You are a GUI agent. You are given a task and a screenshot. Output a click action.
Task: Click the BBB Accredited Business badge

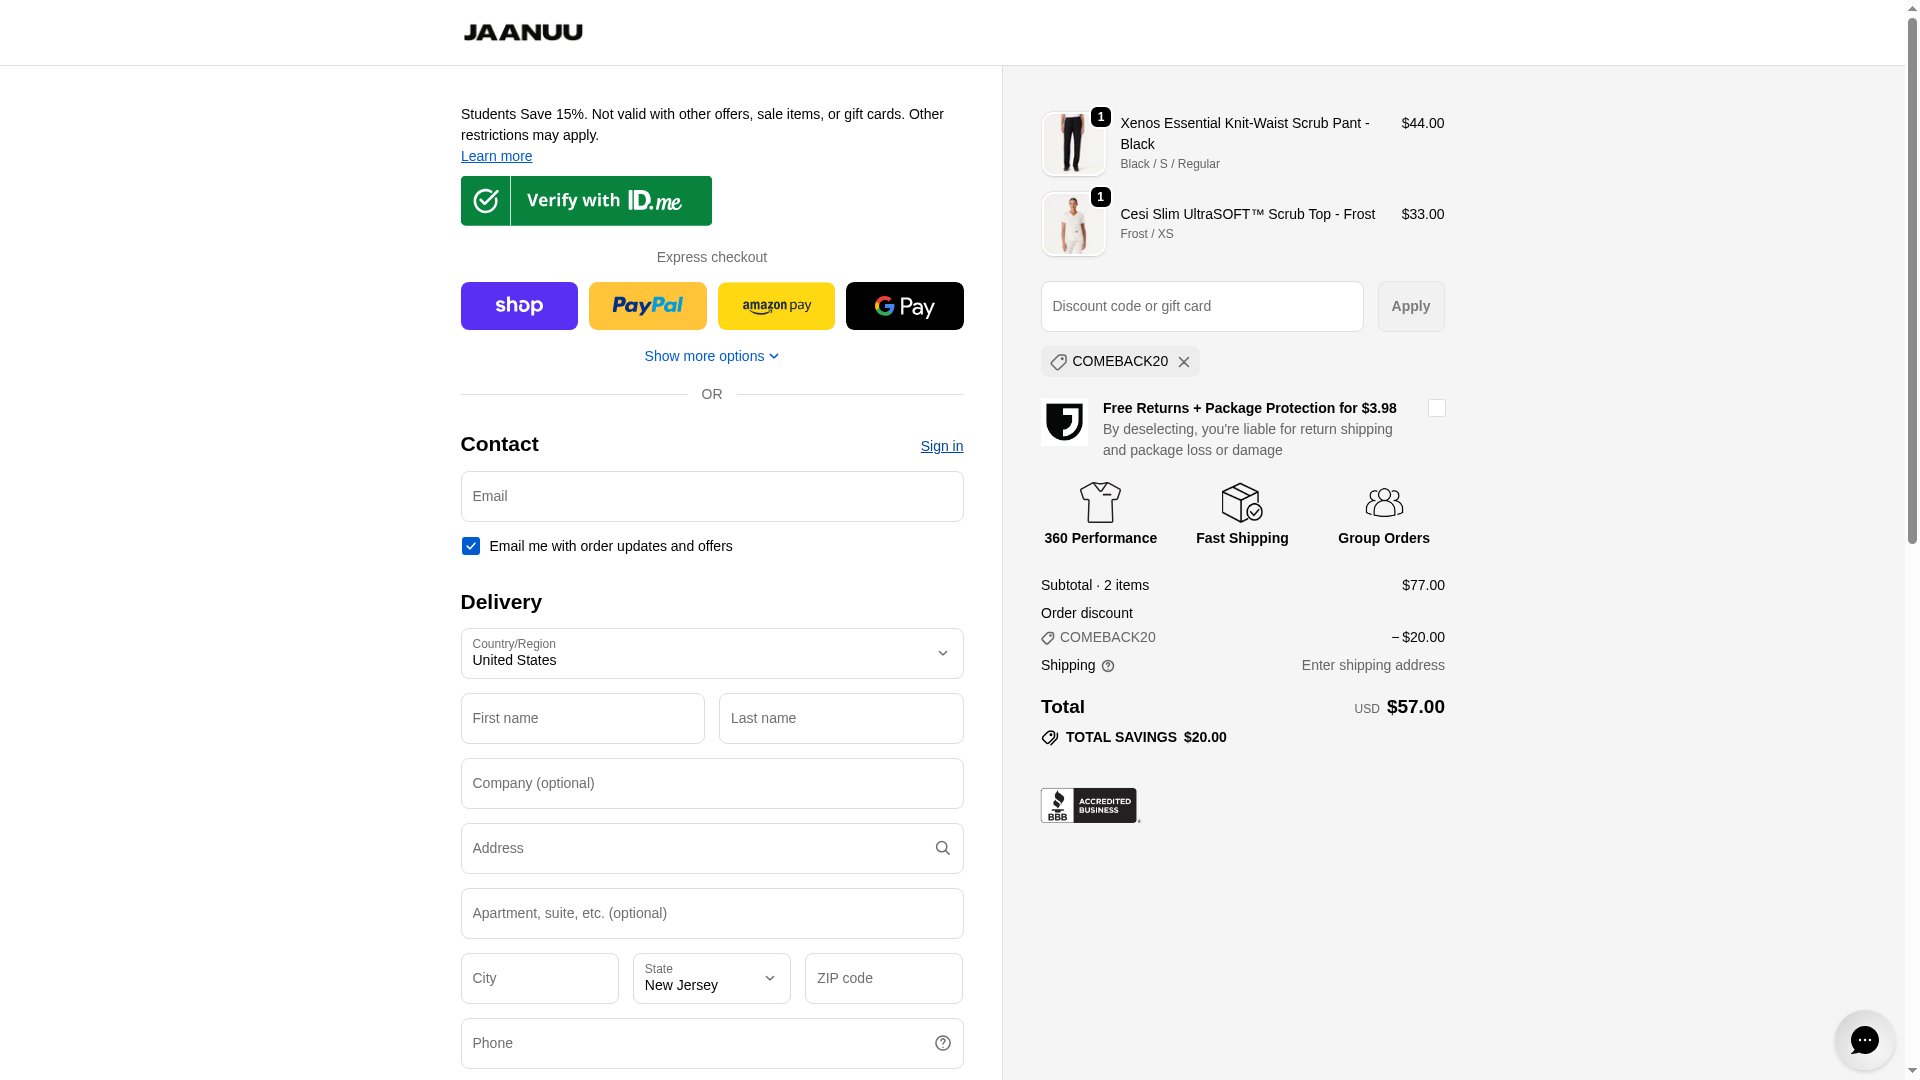coord(1089,805)
